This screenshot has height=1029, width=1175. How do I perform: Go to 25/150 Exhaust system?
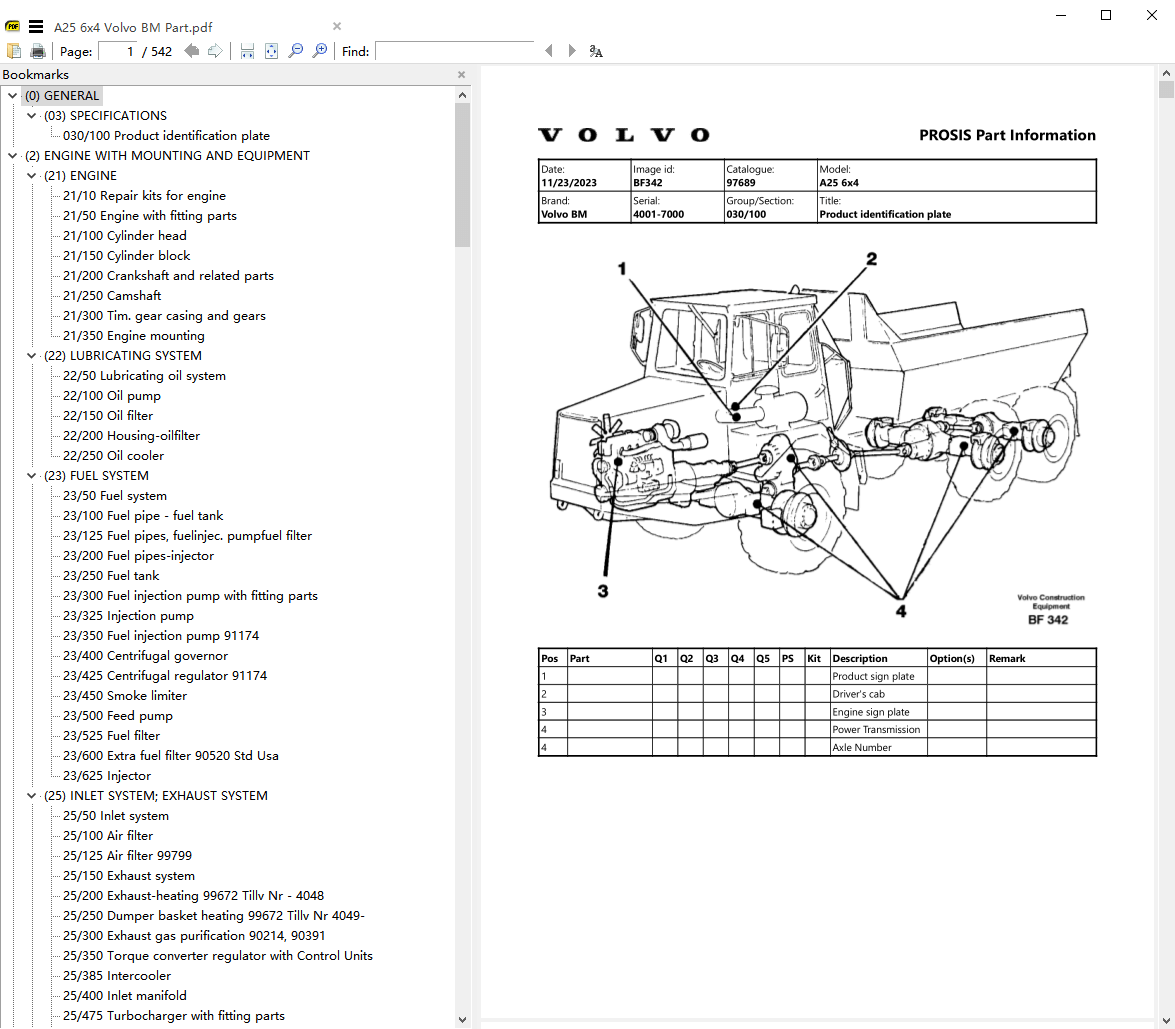pos(129,875)
